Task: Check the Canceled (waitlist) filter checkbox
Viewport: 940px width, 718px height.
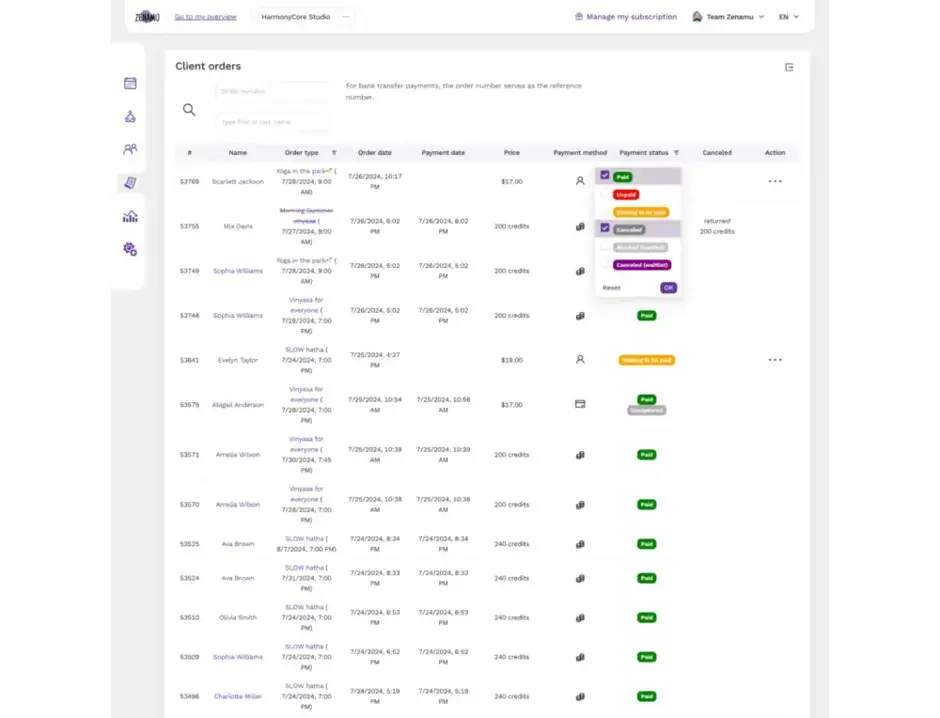Action: coord(605,265)
